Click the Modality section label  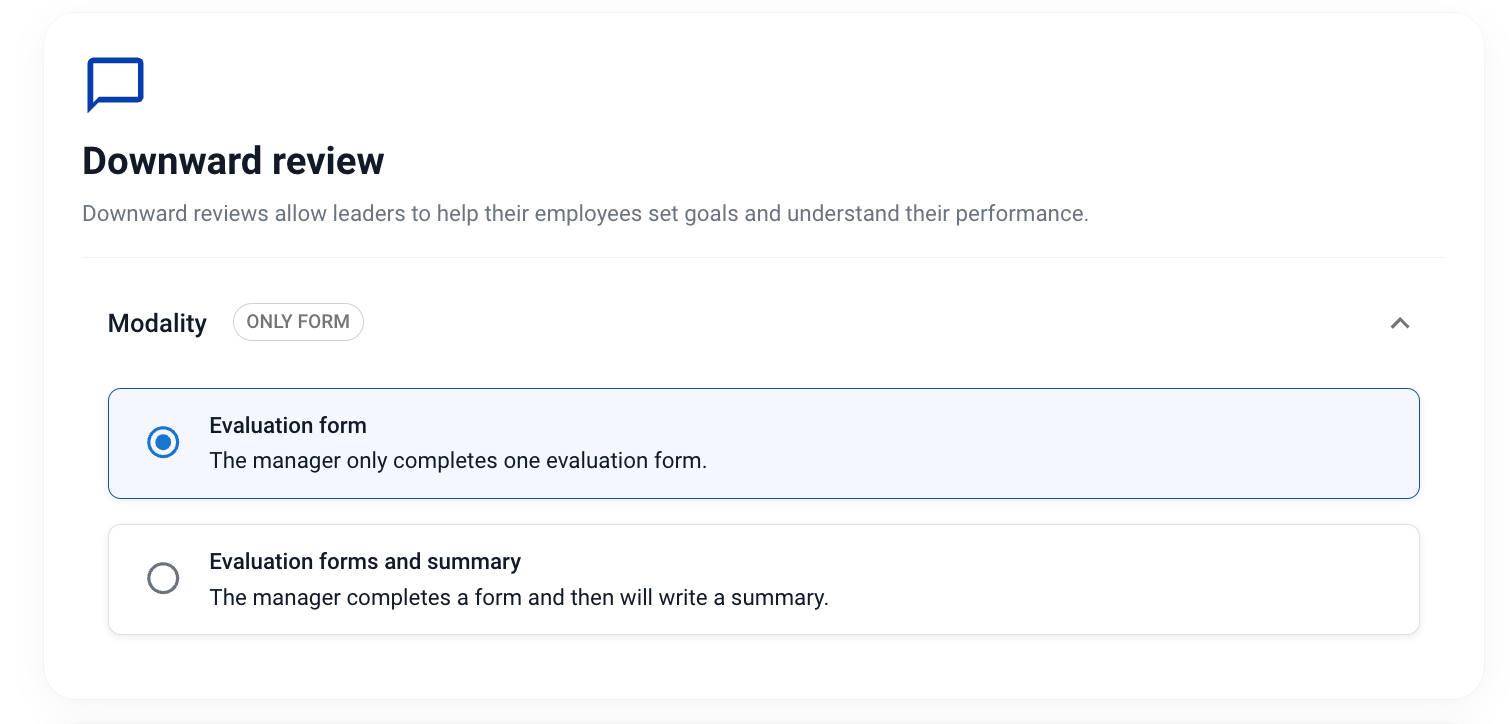click(157, 323)
